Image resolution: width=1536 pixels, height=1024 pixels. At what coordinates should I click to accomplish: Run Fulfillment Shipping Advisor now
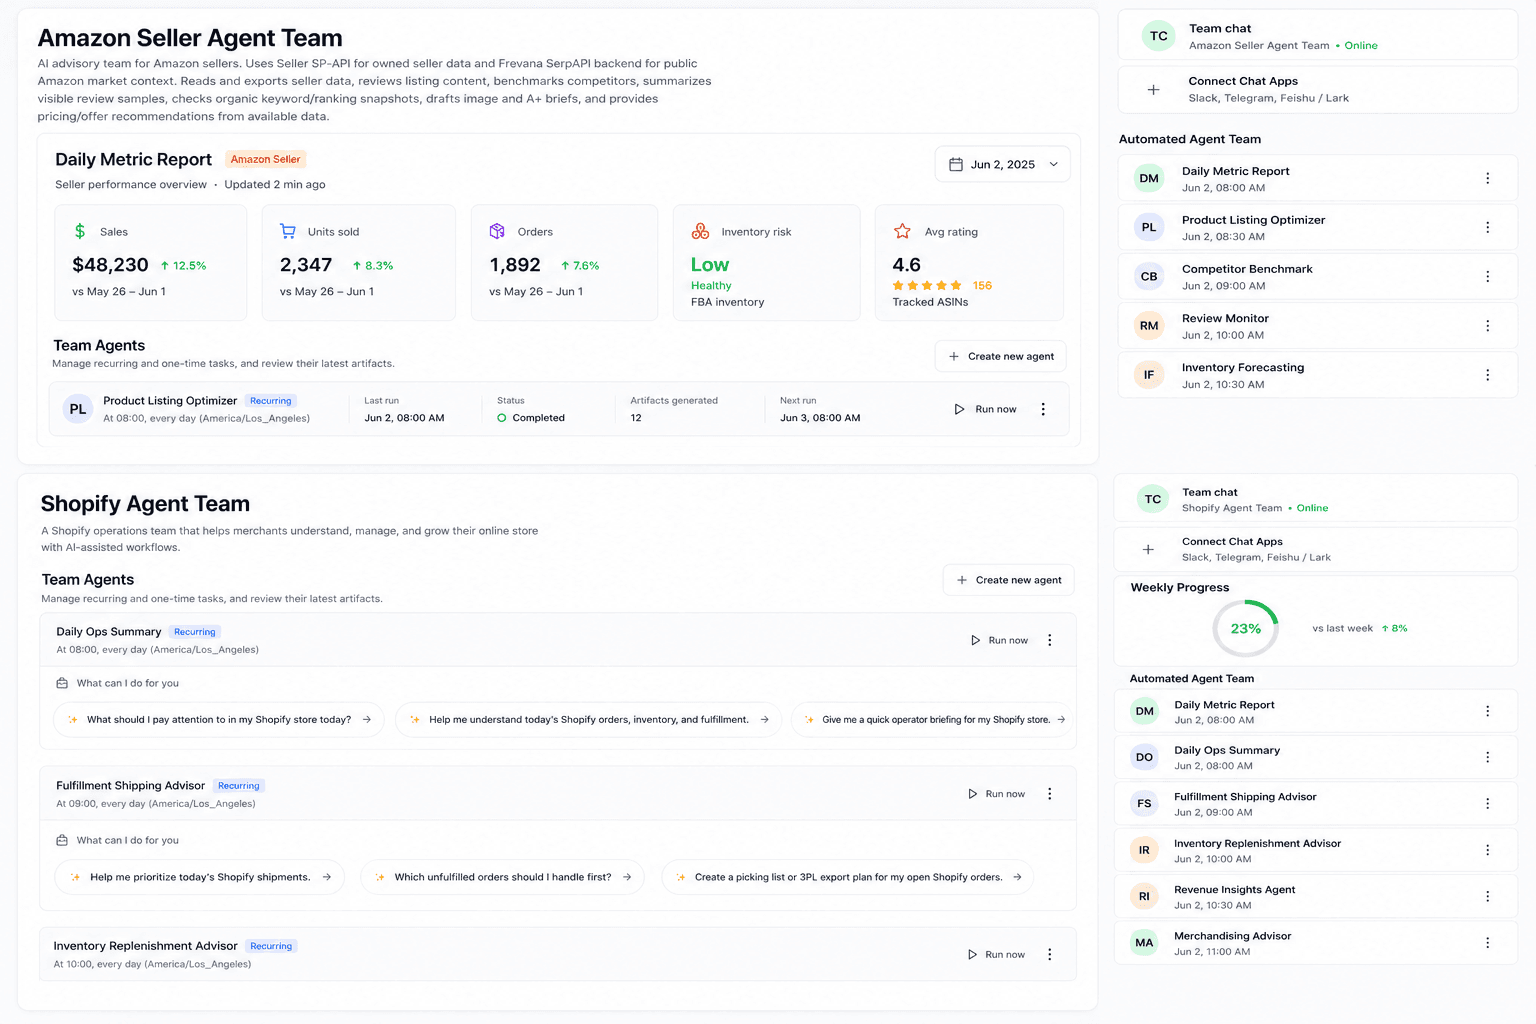tap(996, 794)
